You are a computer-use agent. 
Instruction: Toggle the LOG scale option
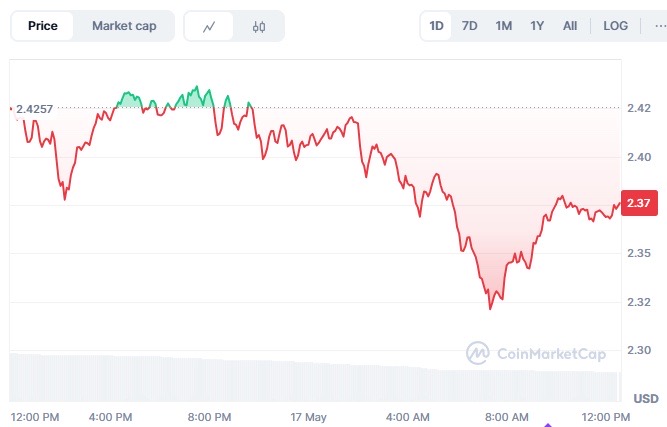(x=615, y=26)
